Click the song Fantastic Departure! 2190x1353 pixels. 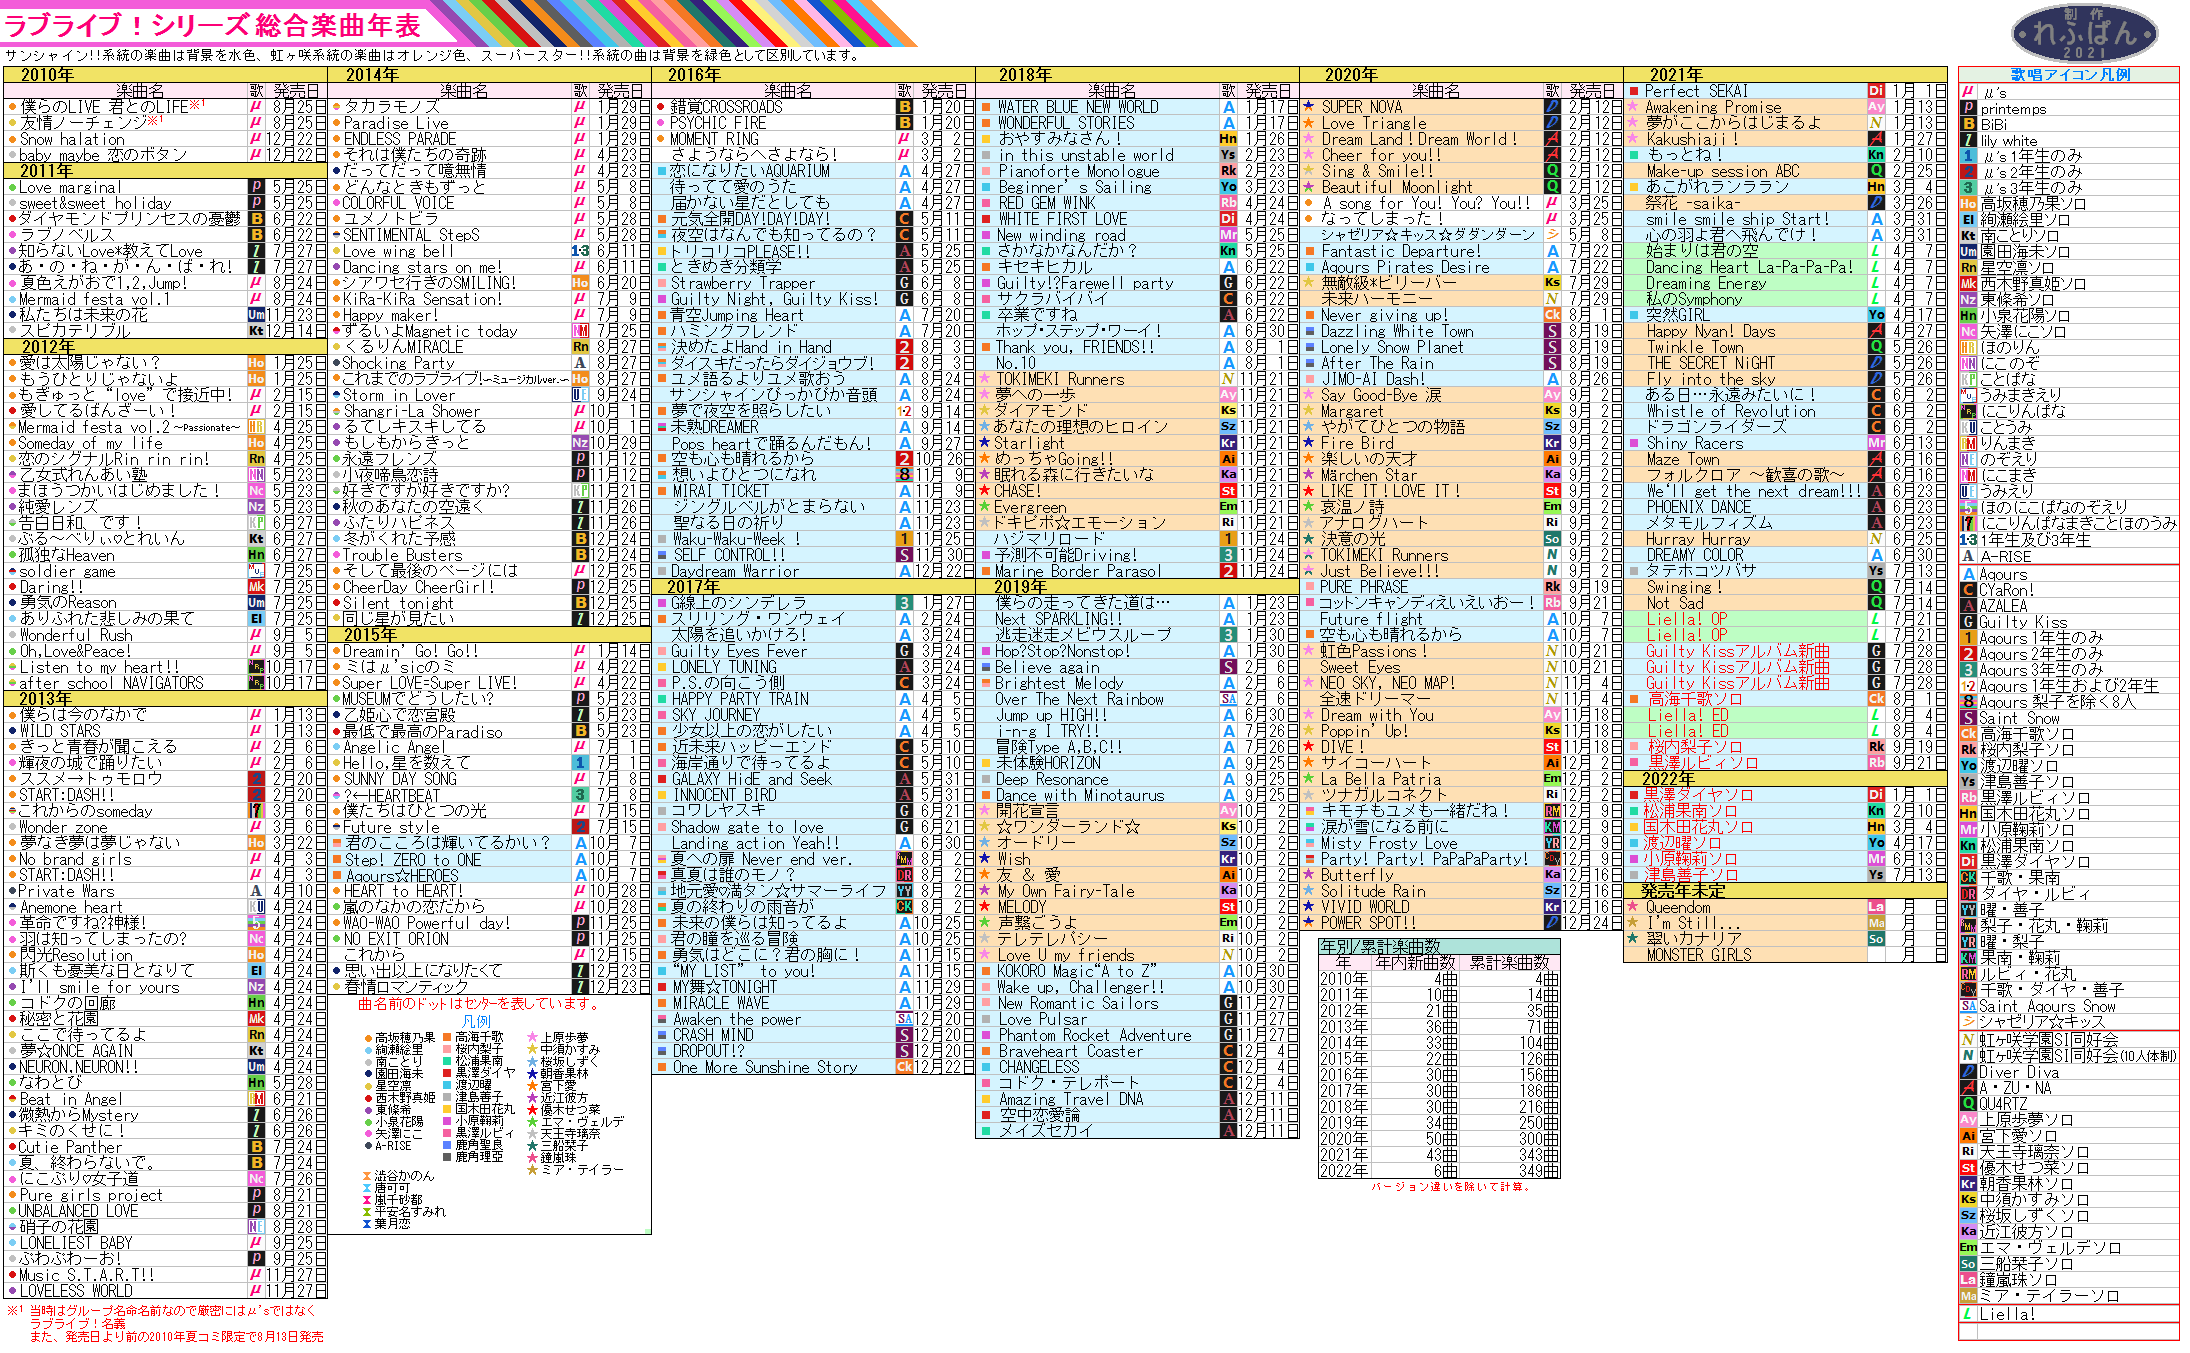pos(1401,251)
